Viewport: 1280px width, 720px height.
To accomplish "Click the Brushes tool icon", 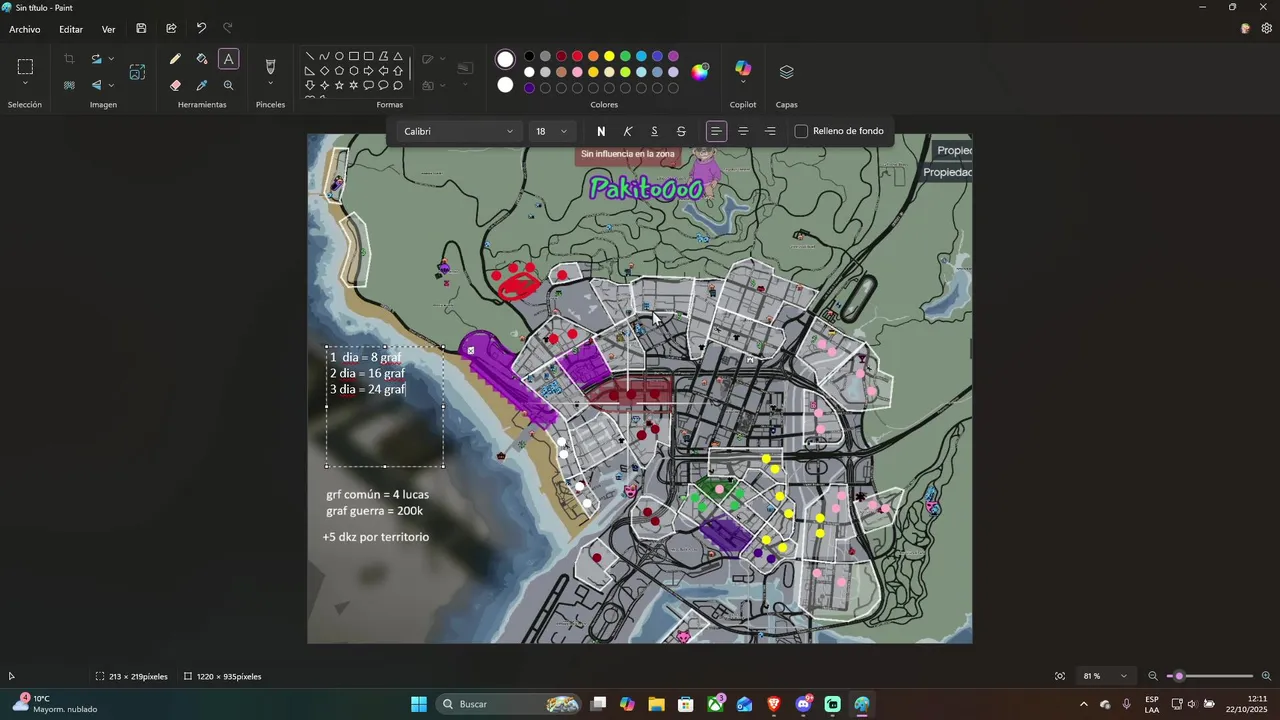I will (270, 67).
